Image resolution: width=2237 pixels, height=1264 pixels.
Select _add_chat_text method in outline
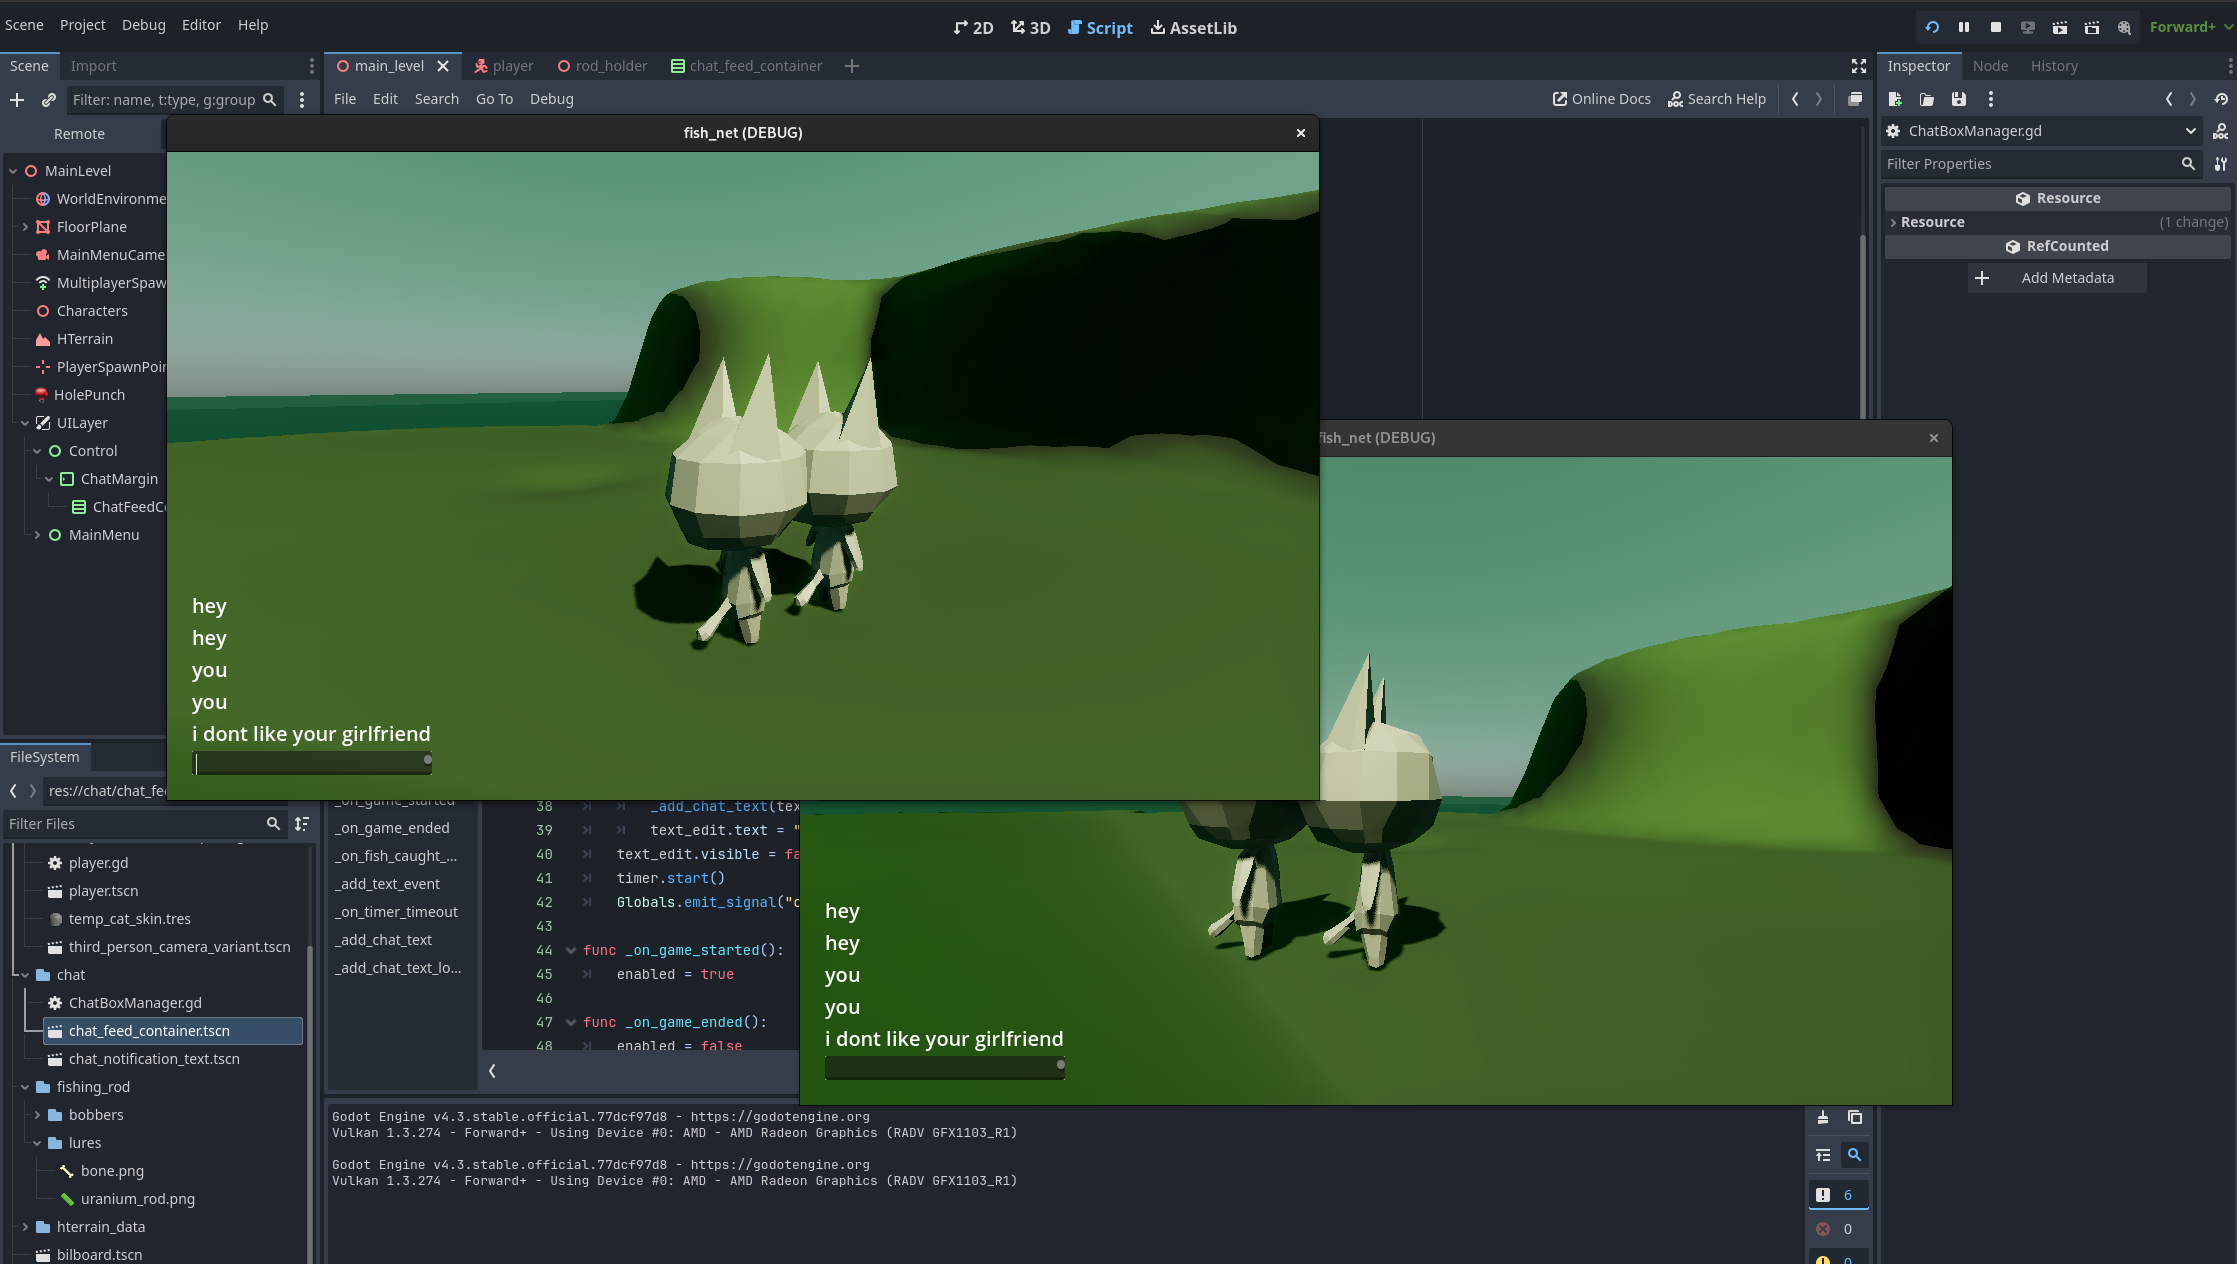[384, 940]
